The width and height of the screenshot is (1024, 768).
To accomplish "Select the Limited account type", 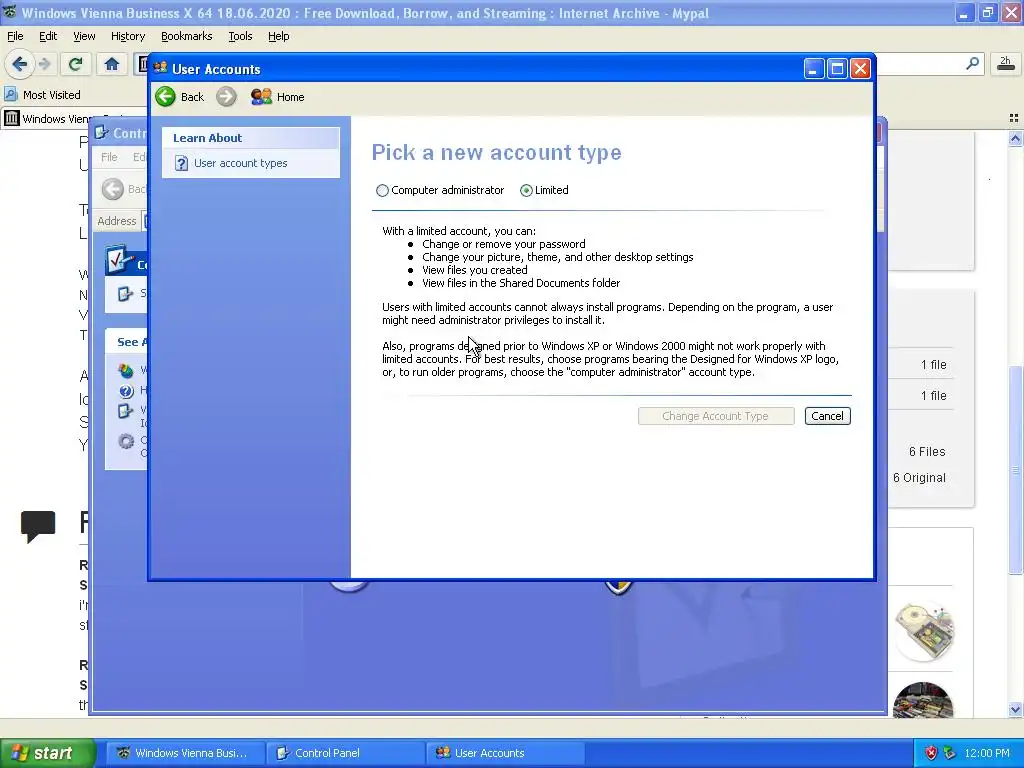I will [x=526, y=190].
